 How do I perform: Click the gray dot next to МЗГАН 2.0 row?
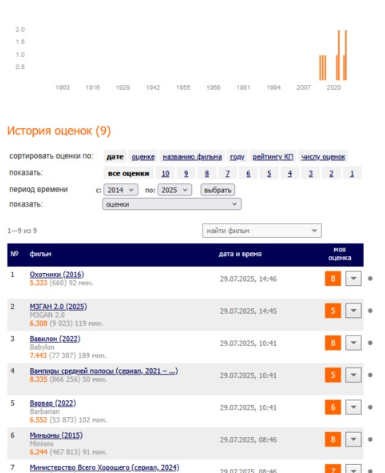370,311
